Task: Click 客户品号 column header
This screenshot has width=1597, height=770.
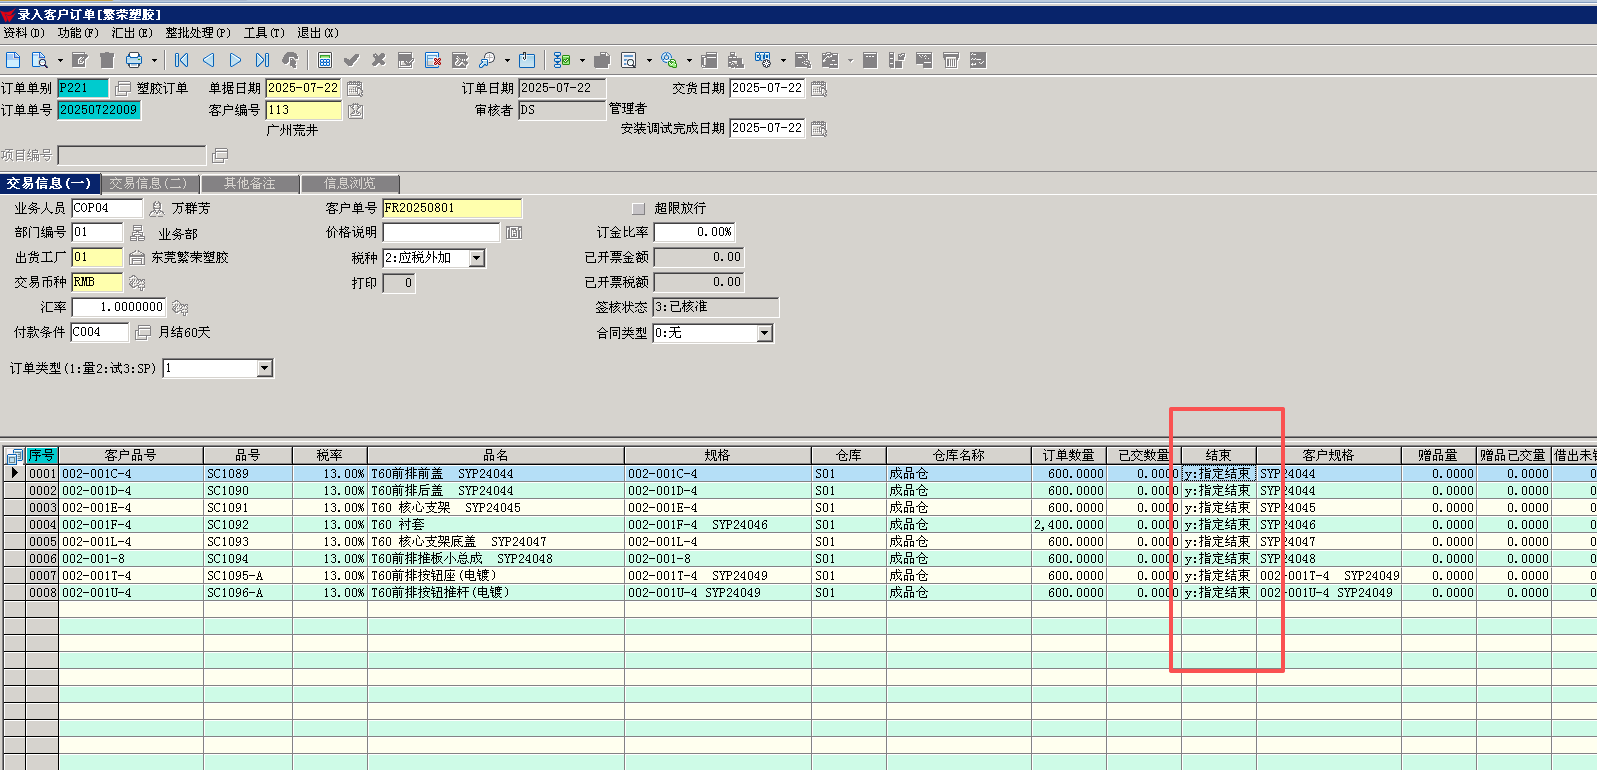Action: click(x=131, y=455)
